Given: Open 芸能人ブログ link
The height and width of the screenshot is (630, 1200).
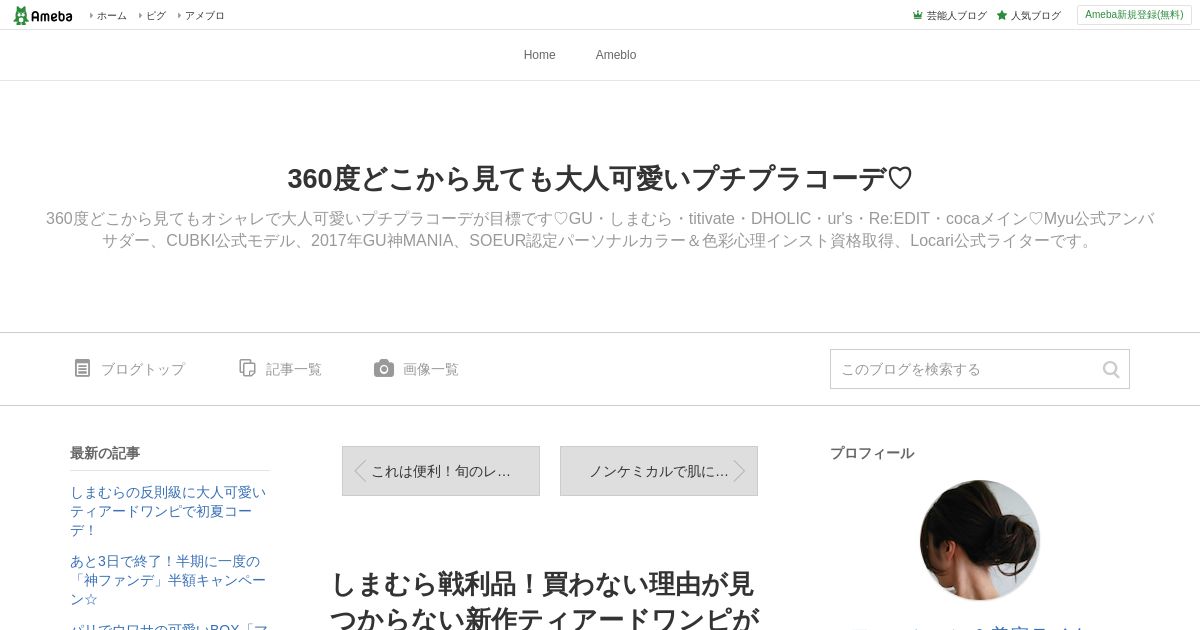Looking at the screenshot, I should (x=957, y=16).
